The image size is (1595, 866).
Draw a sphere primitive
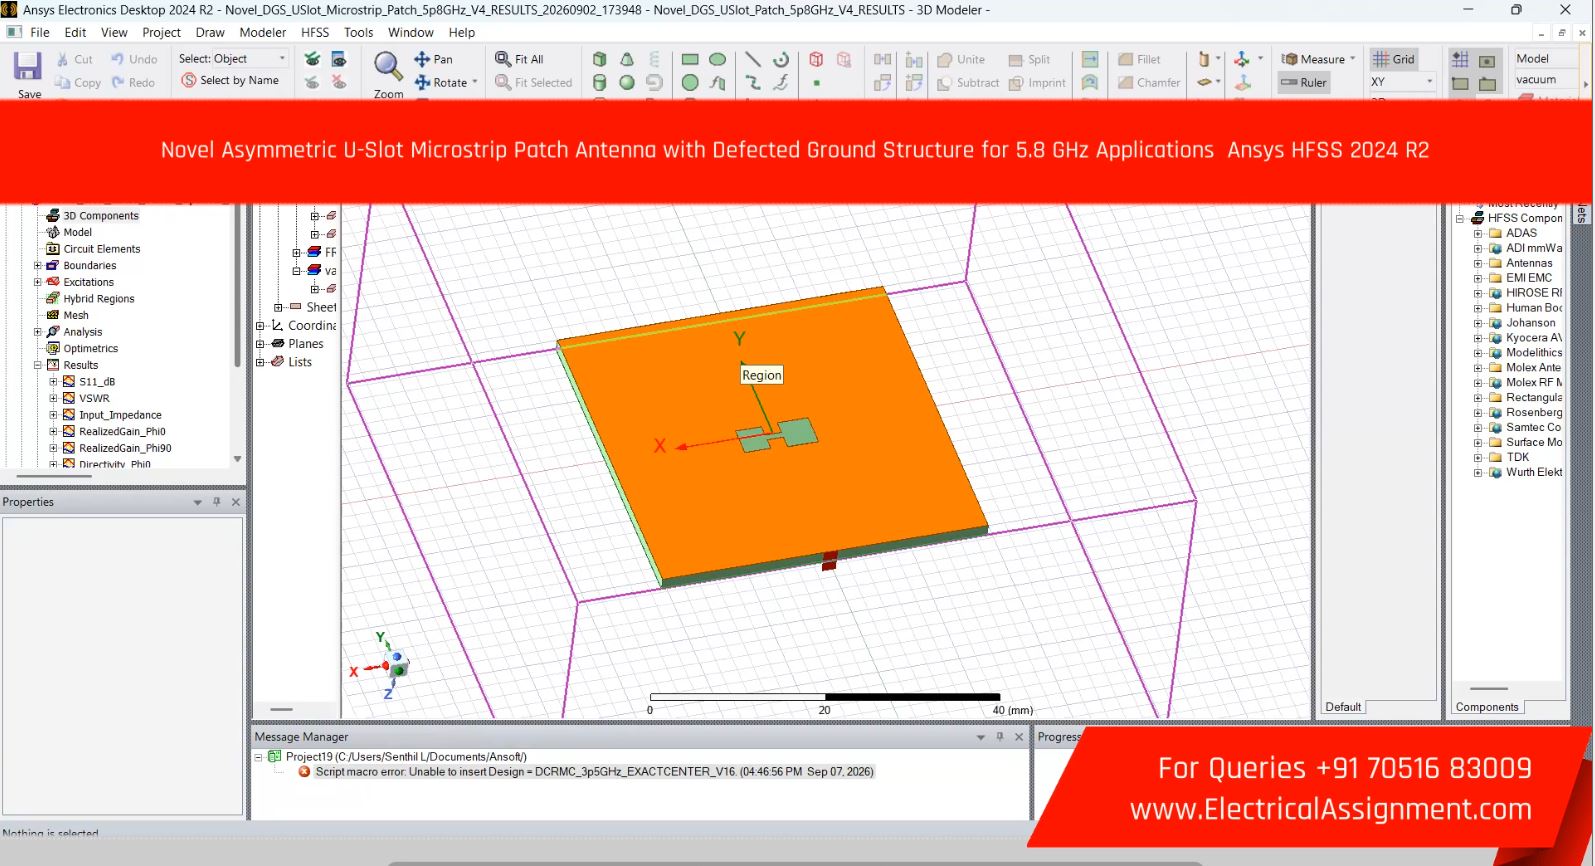point(627,82)
